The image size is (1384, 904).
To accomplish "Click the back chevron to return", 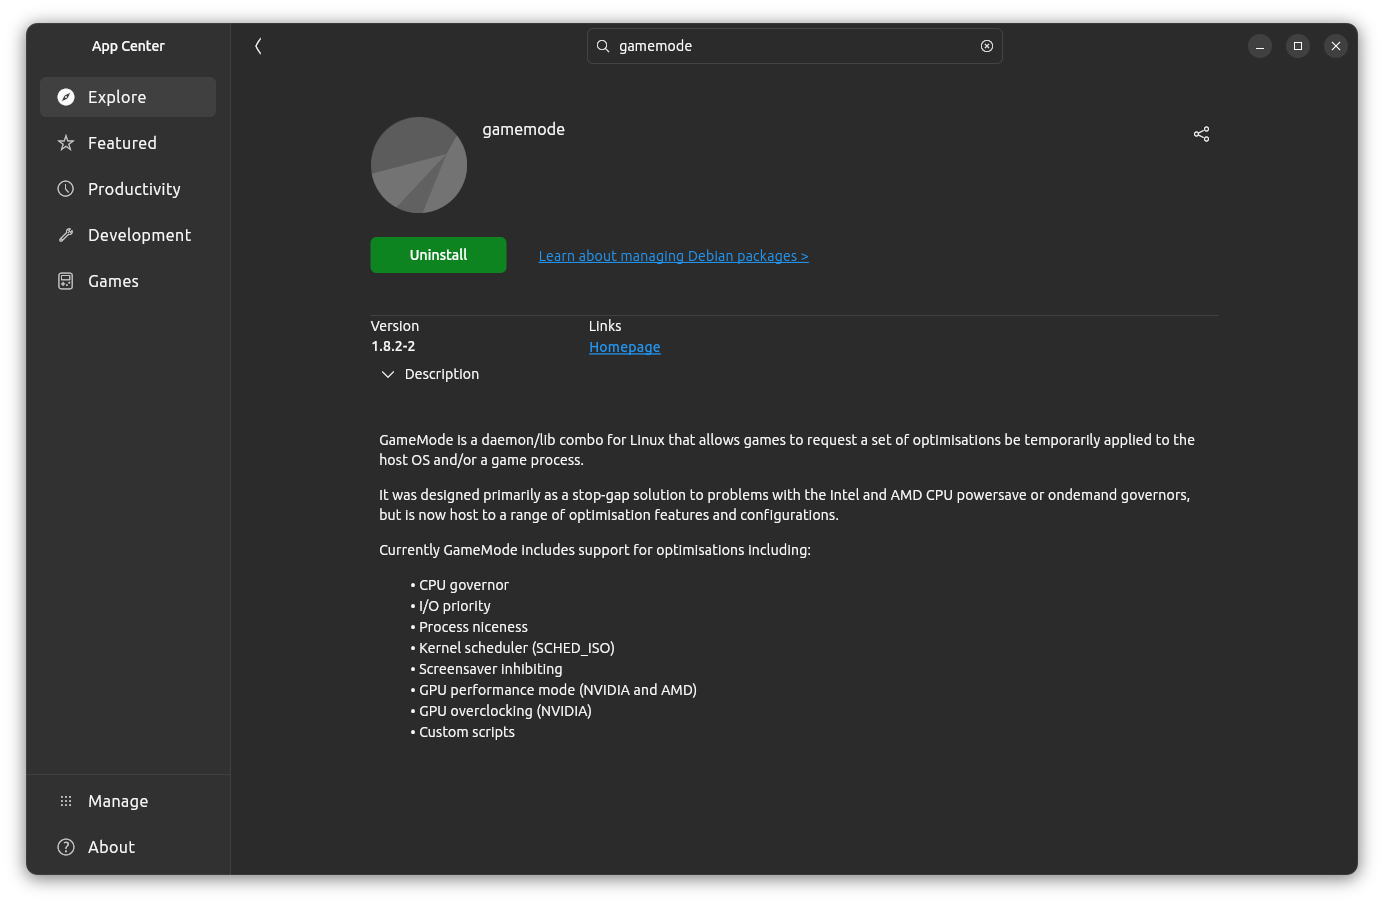I will pos(258,46).
